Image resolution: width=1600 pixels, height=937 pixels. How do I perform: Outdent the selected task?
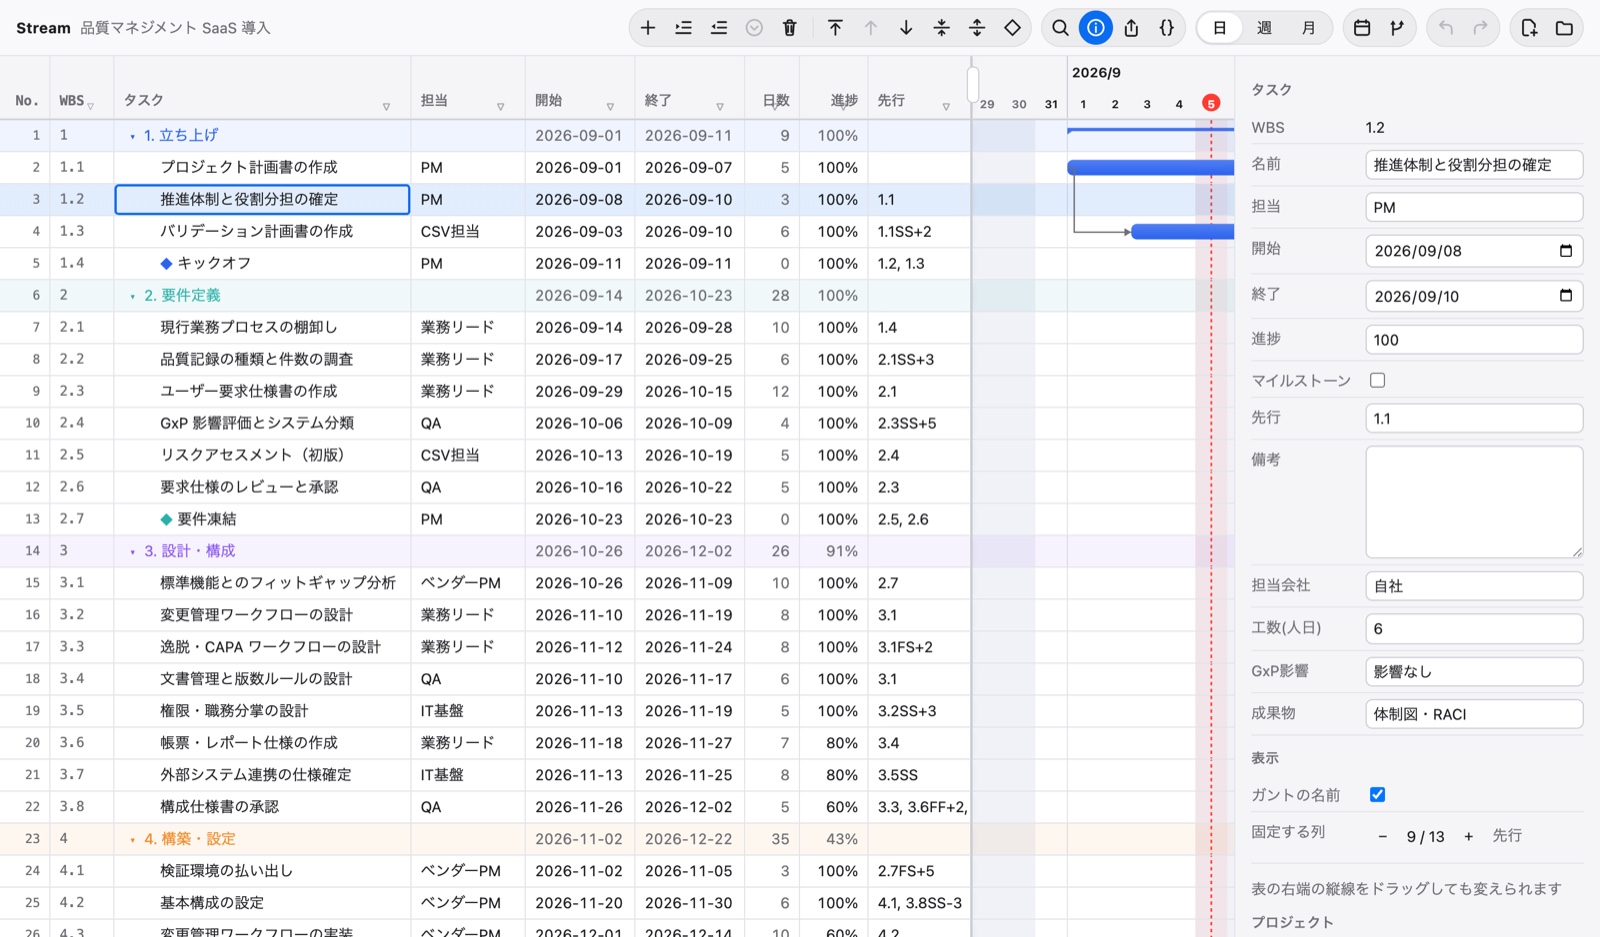tap(719, 28)
